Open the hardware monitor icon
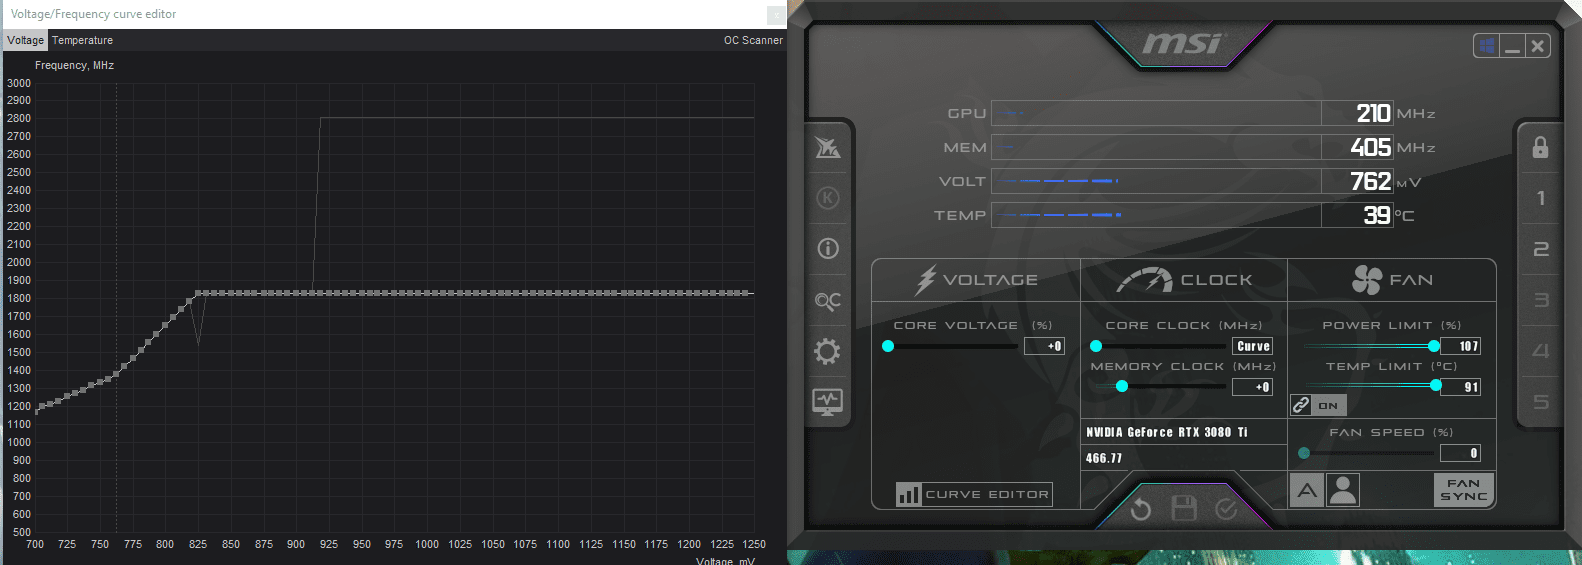1582x565 pixels. tap(828, 402)
